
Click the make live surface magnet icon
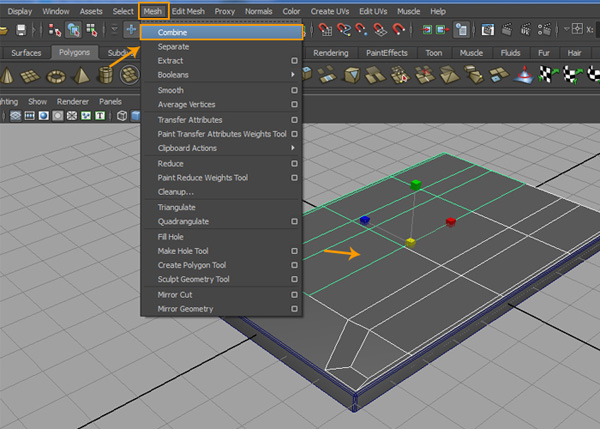tap(398, 29)
